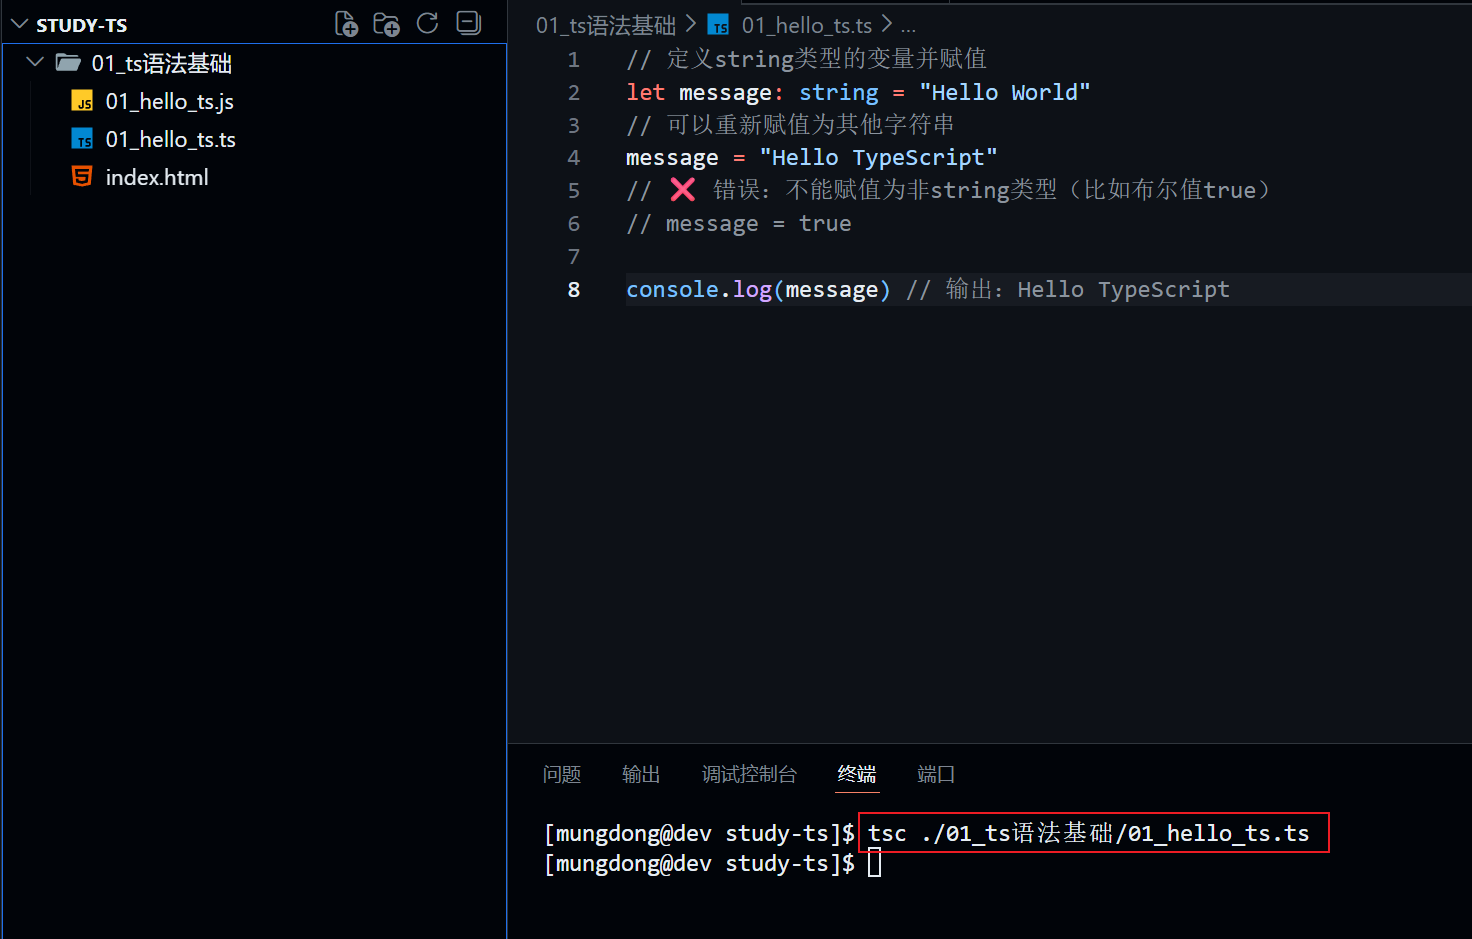Refresh the Explorer view
Viewport: 1472px width, 939px height.
(x=427, y=23)
